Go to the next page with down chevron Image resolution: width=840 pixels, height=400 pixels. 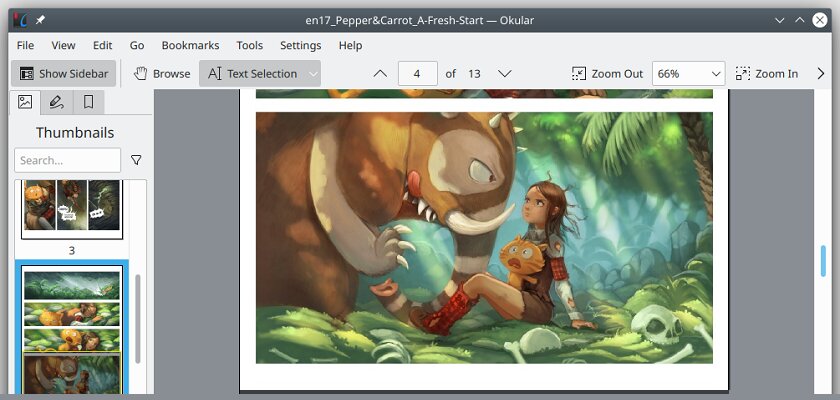[505, 74]
